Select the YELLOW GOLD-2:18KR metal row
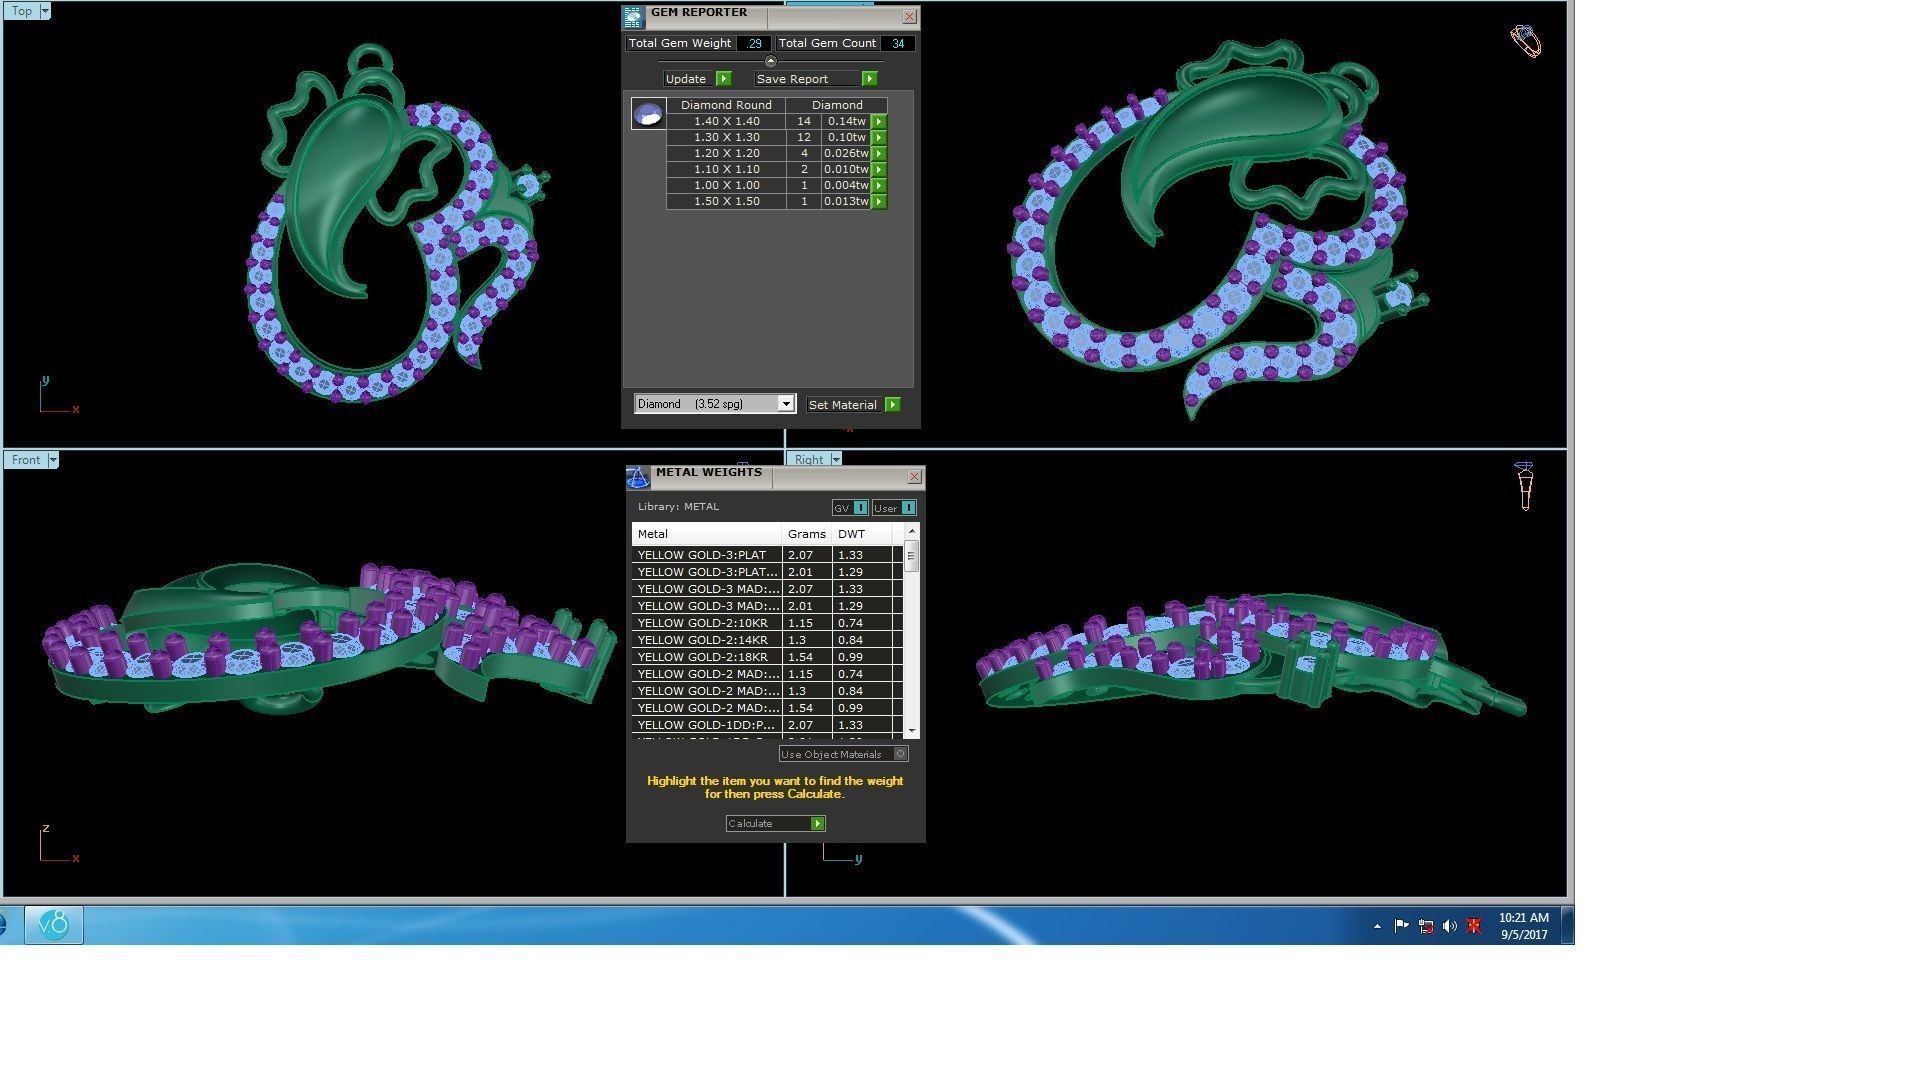 (705, 657)
